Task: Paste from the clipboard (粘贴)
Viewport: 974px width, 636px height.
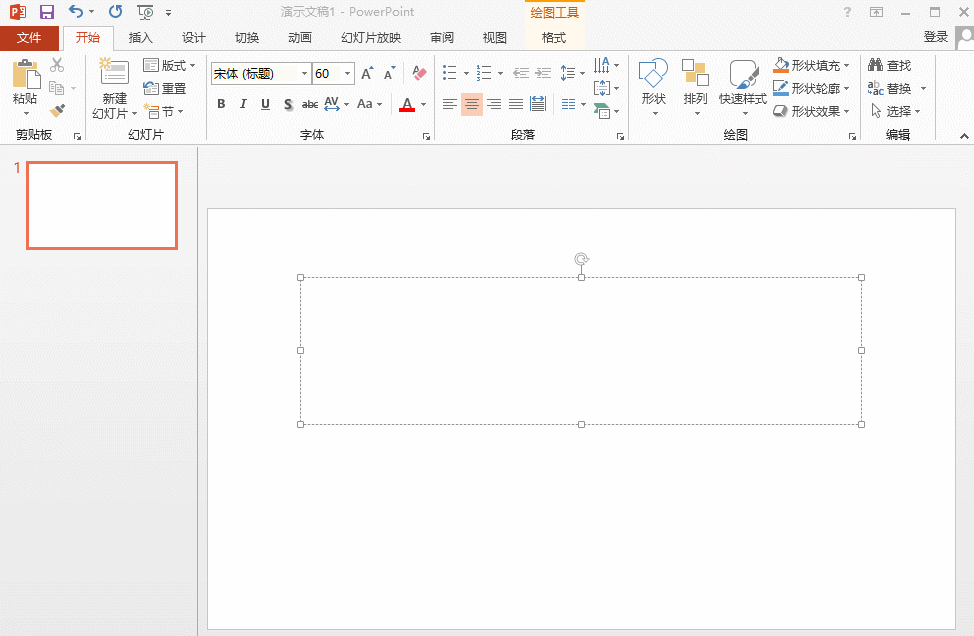Action: pos(25,87)
